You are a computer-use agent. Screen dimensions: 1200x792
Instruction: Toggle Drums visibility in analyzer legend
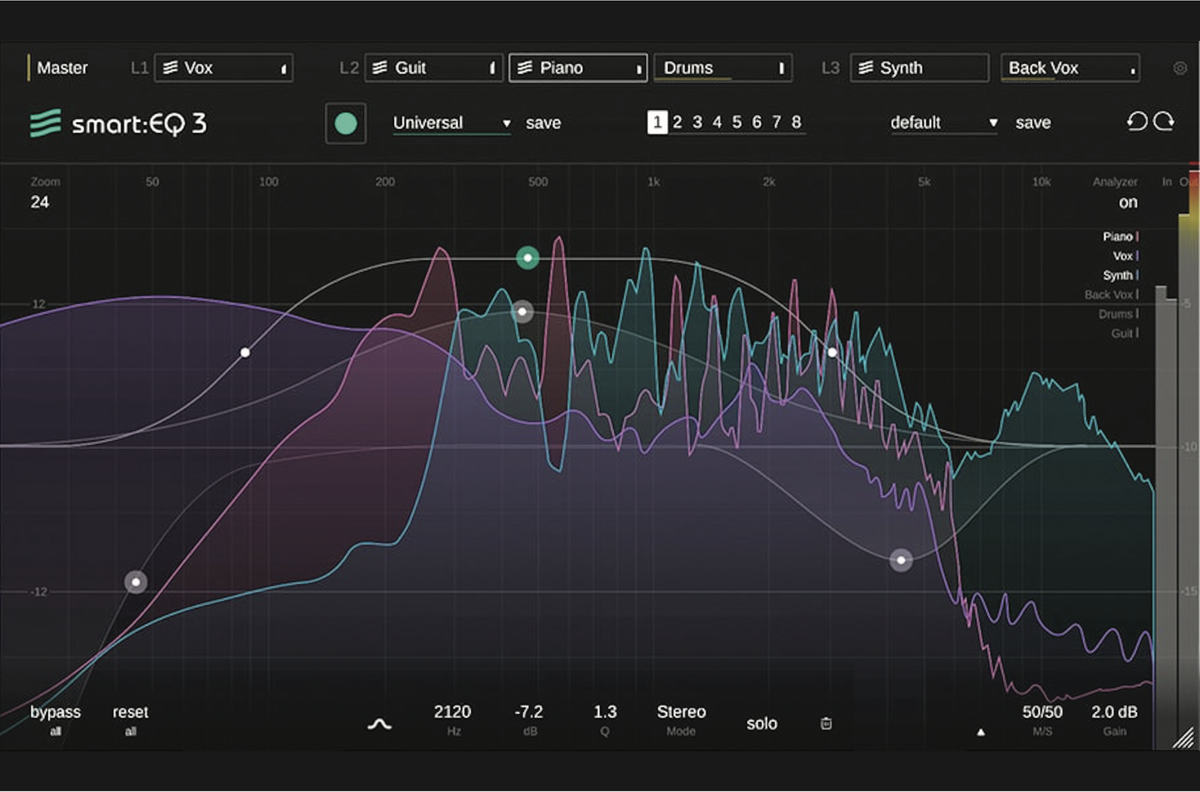point(1118,314)
